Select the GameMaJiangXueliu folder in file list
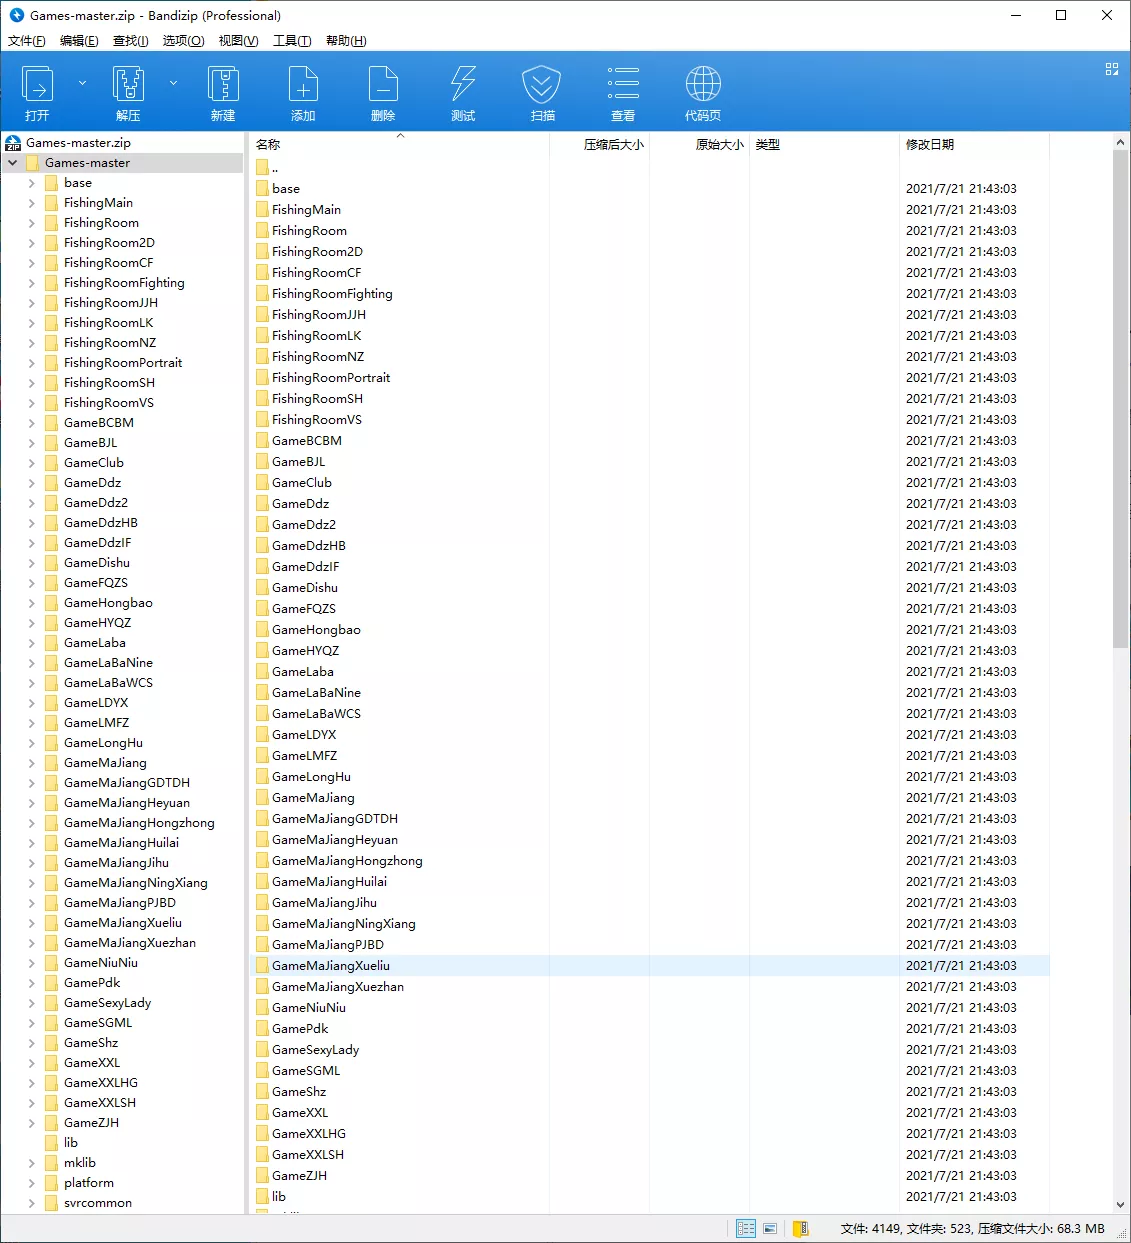Screen dimensions: 1131x1243 tap(331, 966)
